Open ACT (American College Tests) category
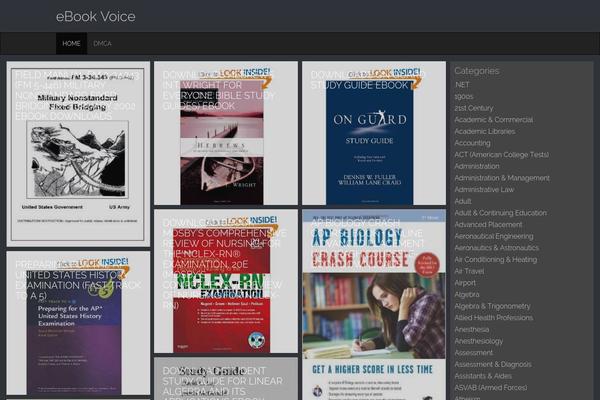Viewport: 600px width, 400px height. tap(502, 155)
